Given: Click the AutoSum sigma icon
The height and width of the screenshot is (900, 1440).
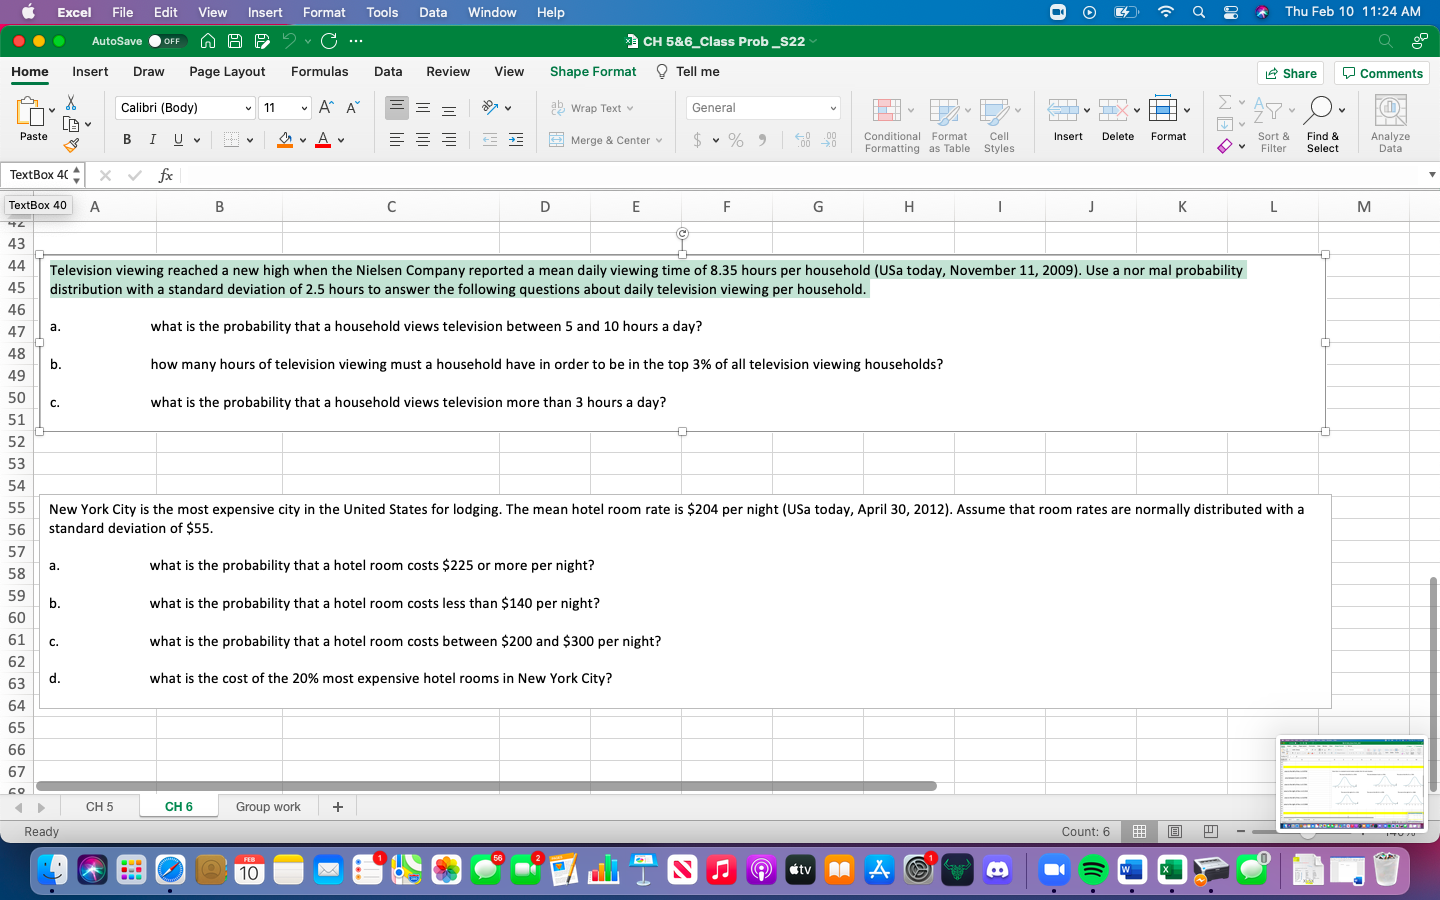Looking at the screenshot, I should point(1225,102).
